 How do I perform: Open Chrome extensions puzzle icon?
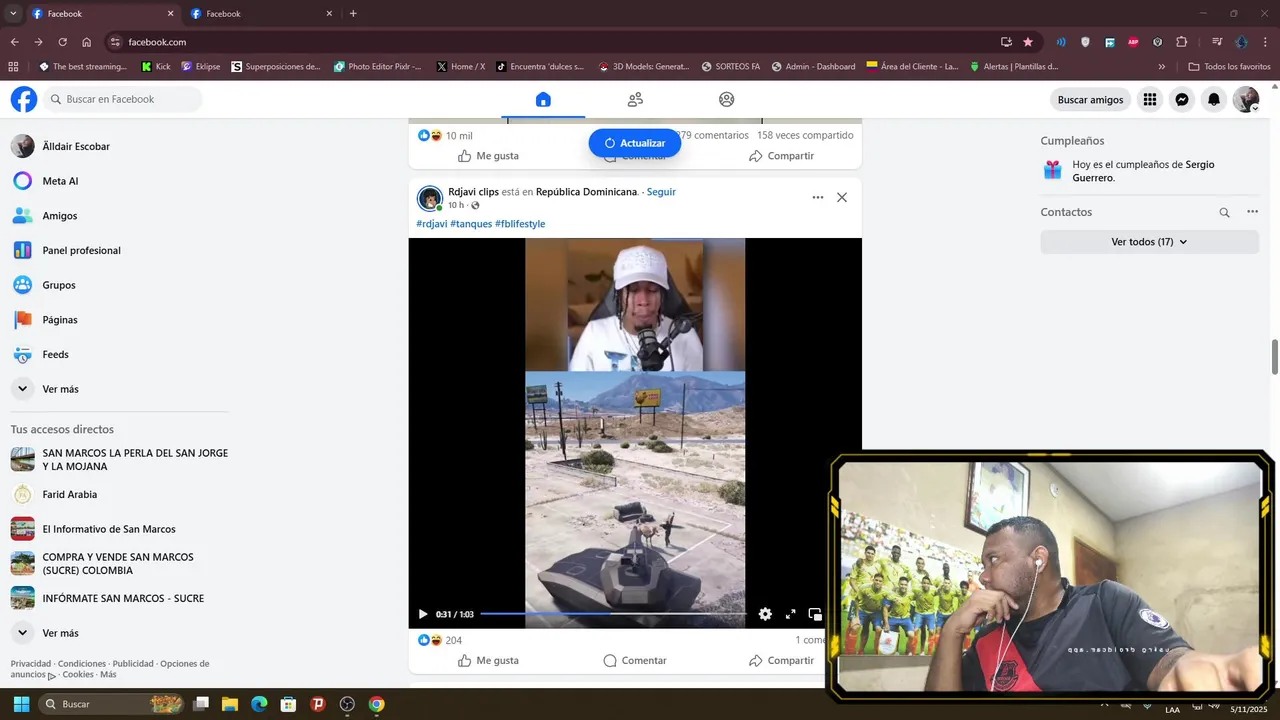click(x=1181, y=42)
